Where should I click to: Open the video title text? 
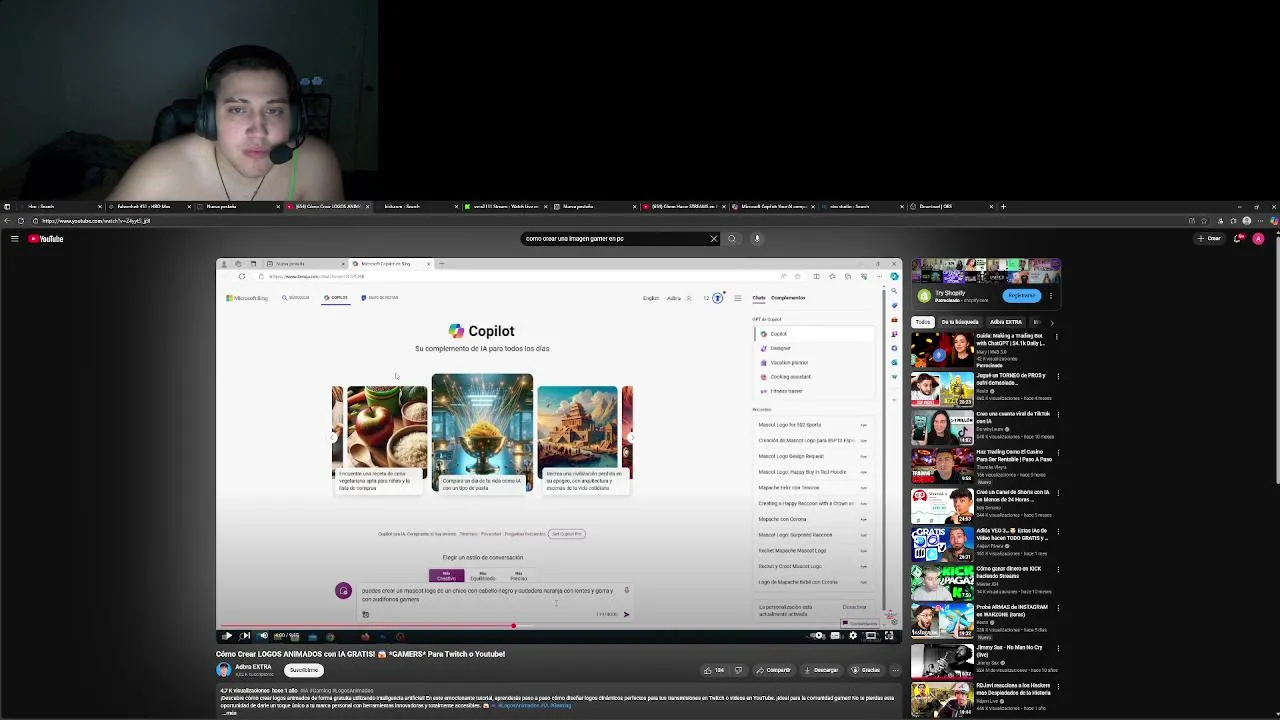coord(360,654)
